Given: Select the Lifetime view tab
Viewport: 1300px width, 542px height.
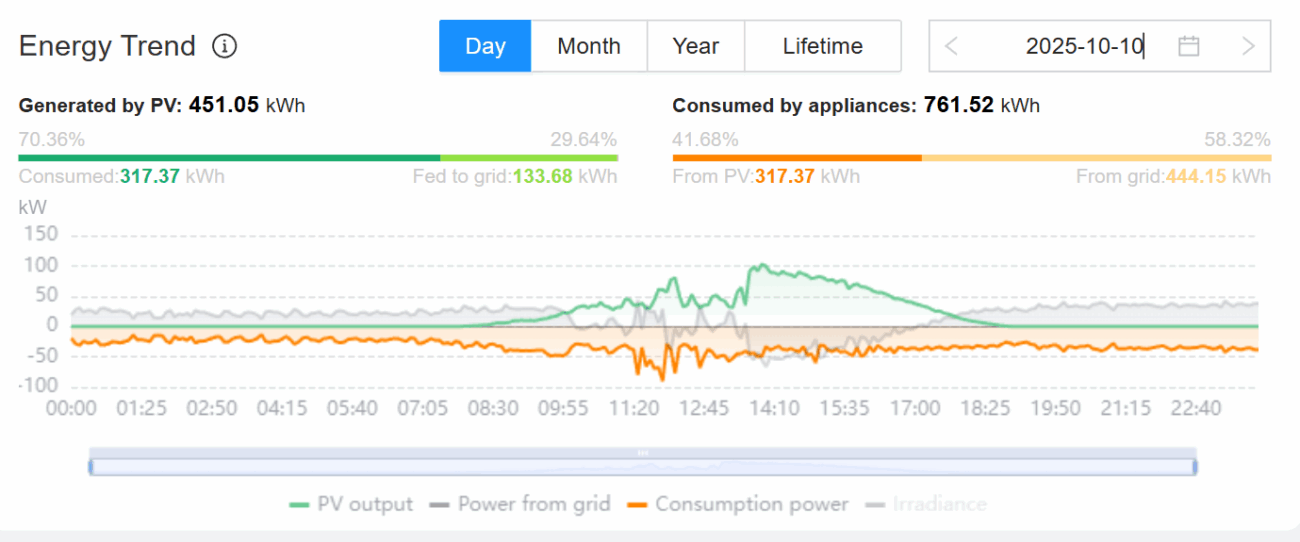Looking at the screenshot, I should 822,46.
